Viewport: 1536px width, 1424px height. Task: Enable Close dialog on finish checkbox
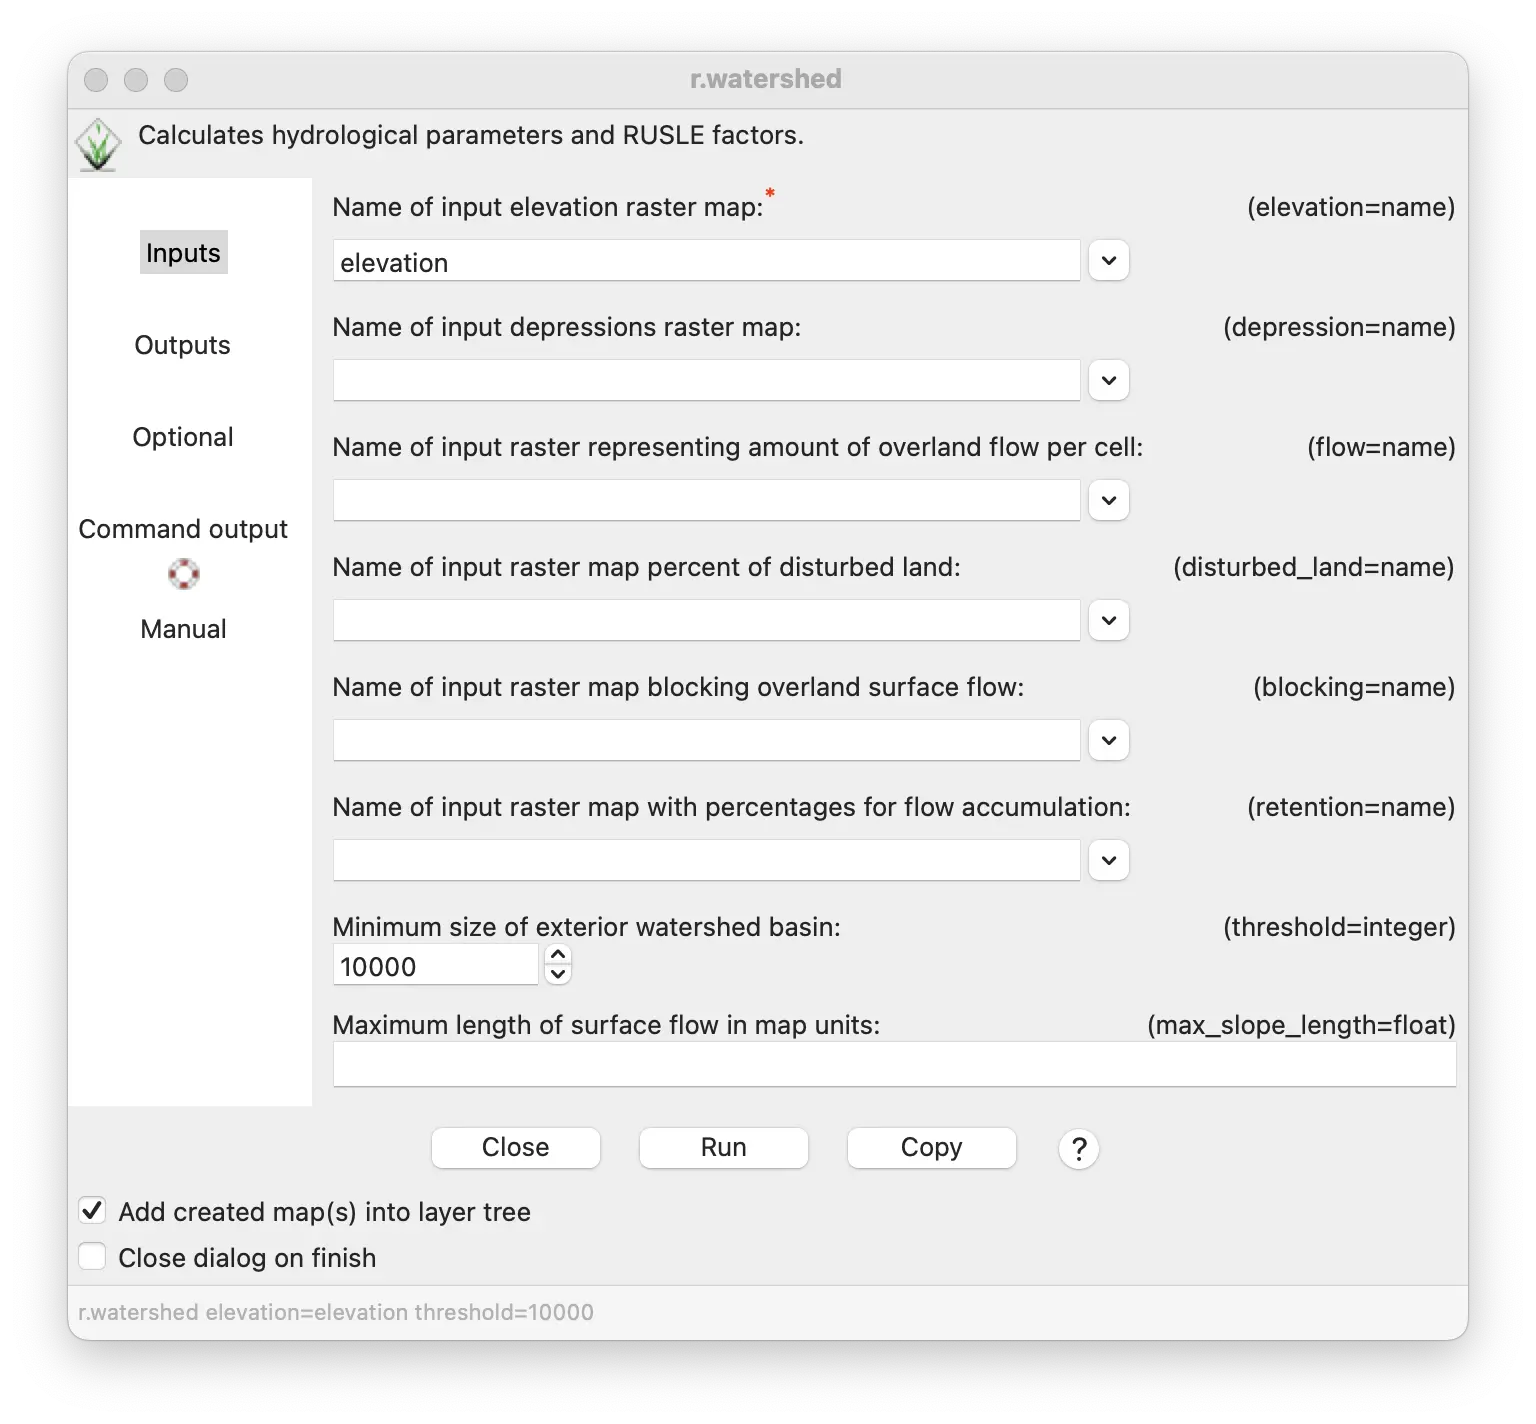coord(92,1257)
